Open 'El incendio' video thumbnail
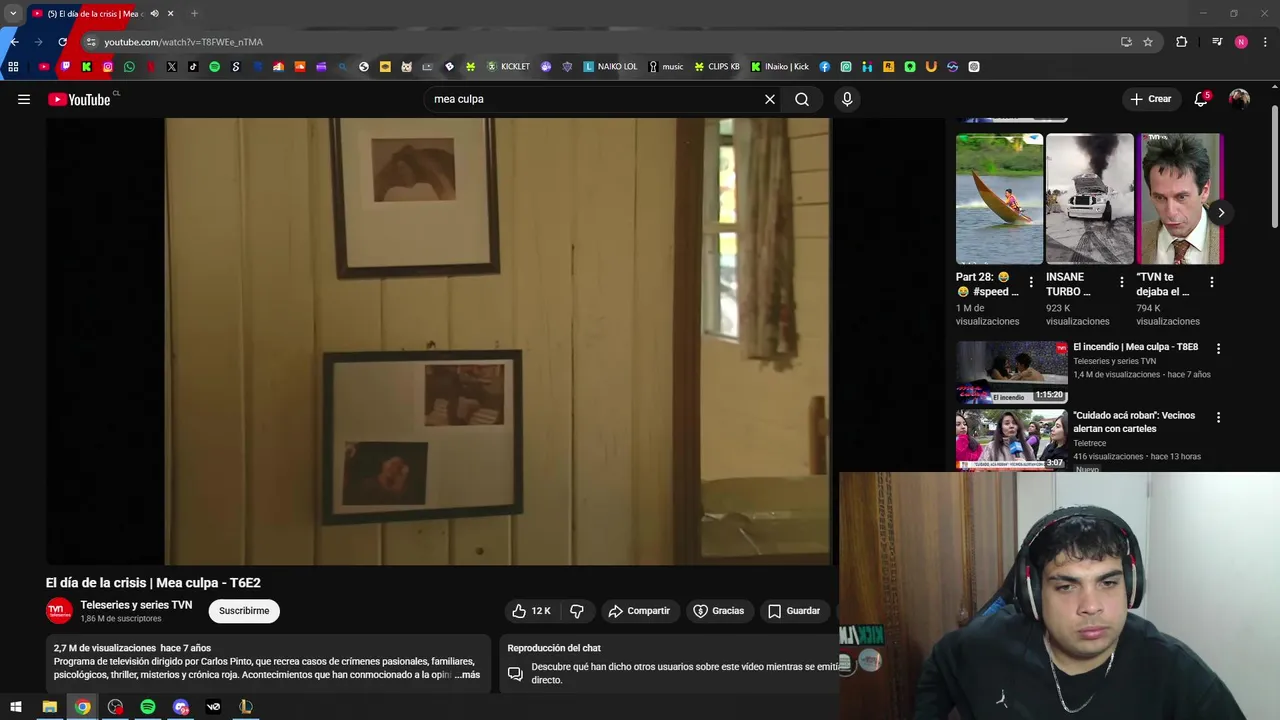1280x720 pixels. (1012, 372)
